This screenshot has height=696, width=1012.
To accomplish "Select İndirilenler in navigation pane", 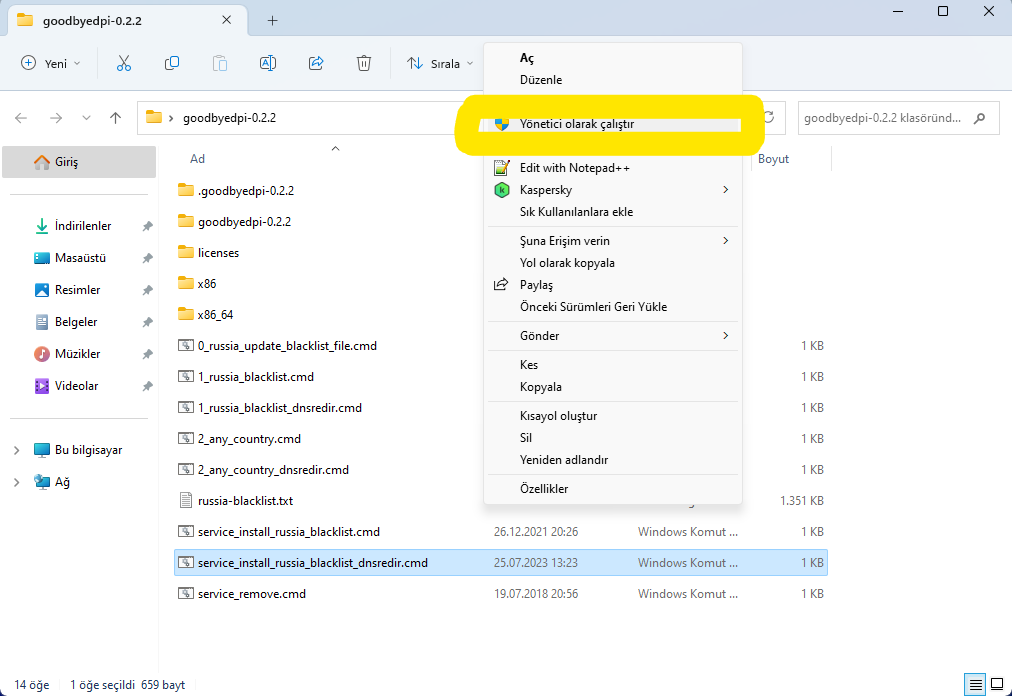I will coord(83,226).
